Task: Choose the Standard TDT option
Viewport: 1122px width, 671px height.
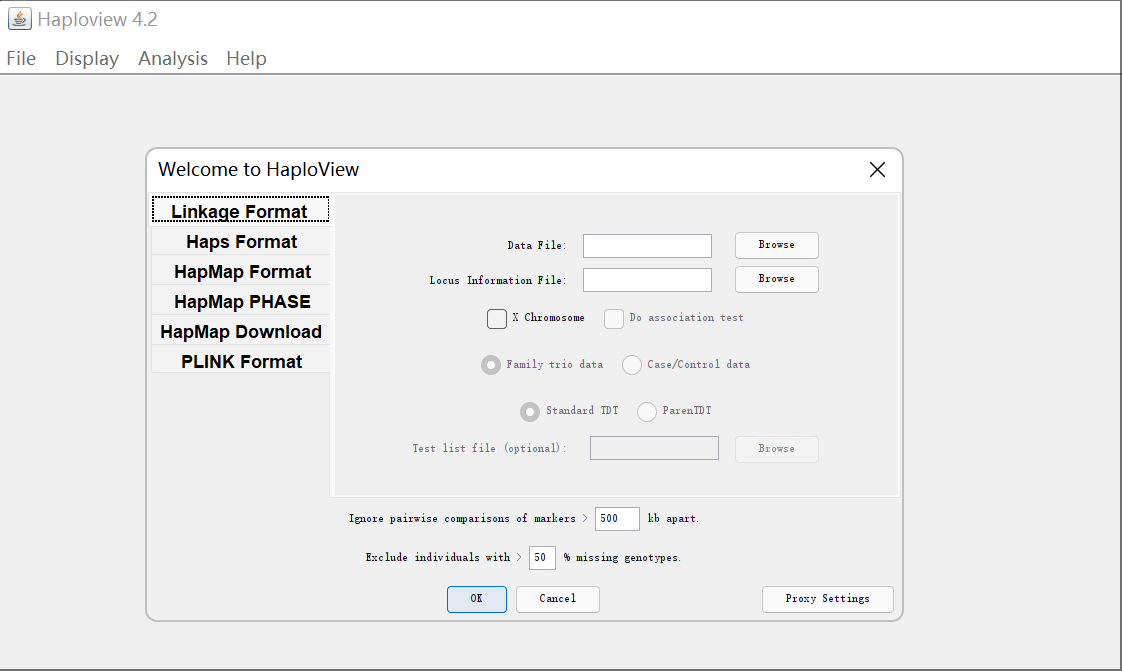Action: point(530,411)
